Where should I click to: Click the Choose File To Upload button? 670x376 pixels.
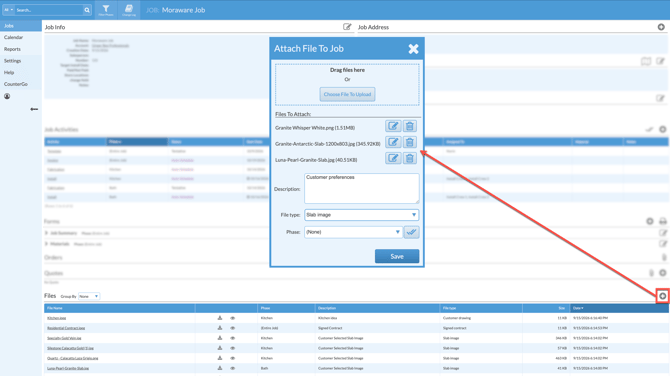click(347, 94)
